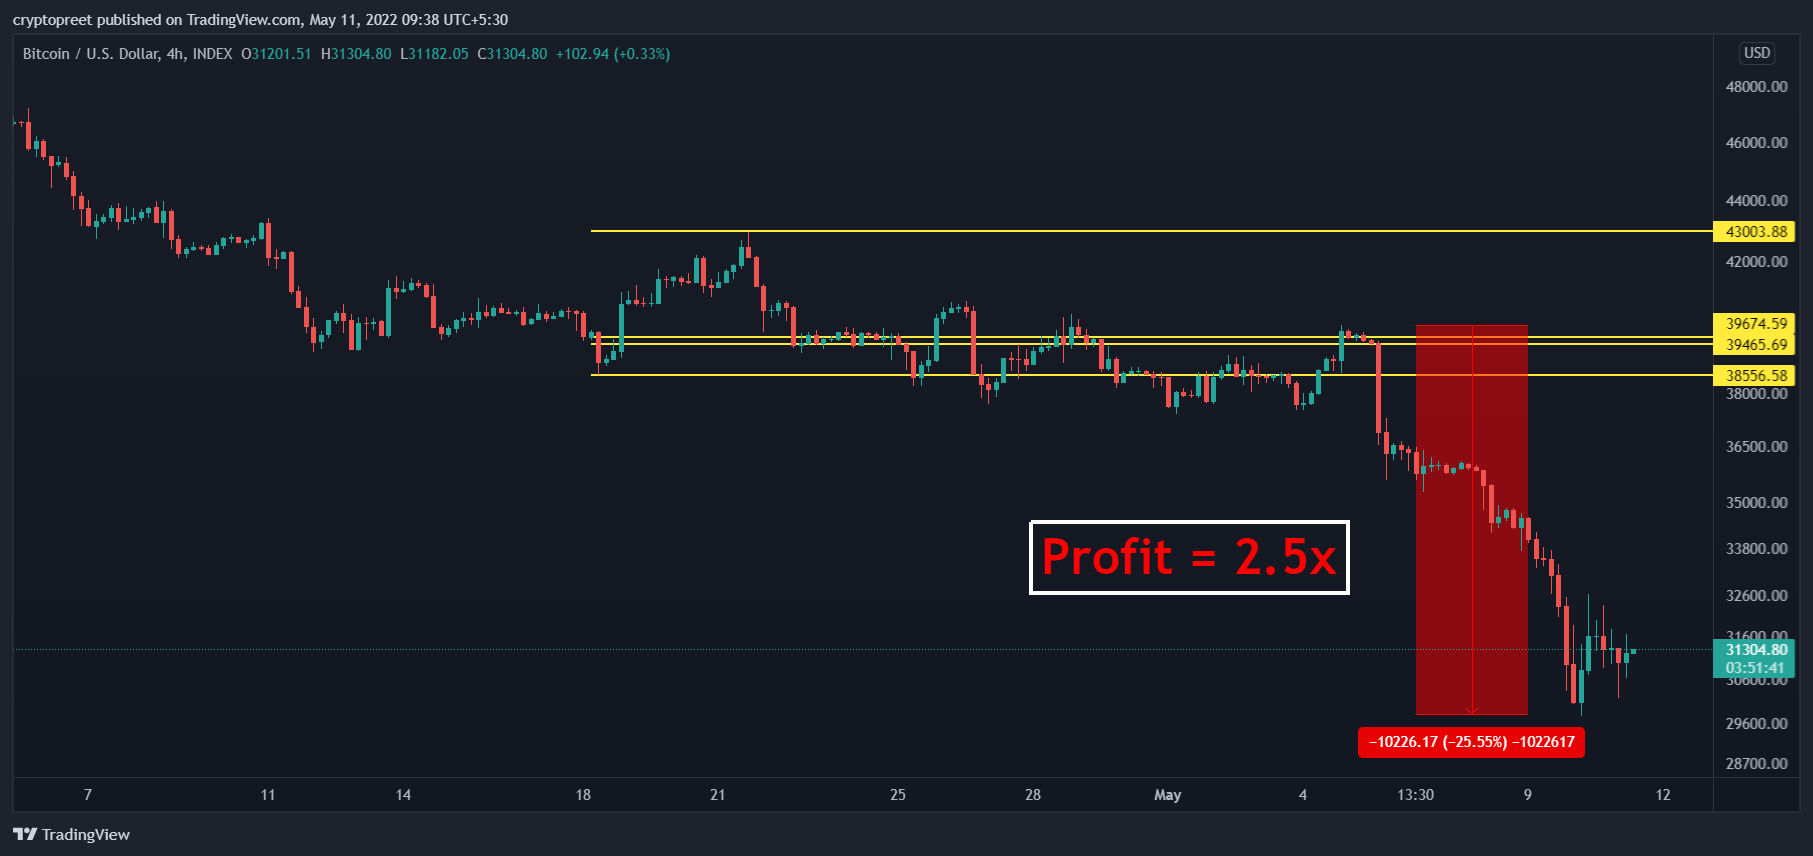Select the 43003.88 price label
1813x856 pixels.
(x=1755, y=232)
